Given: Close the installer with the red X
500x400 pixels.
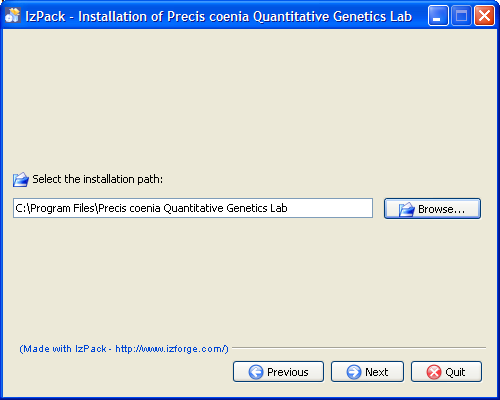Looking at the screenshot, I should [484, 16].
